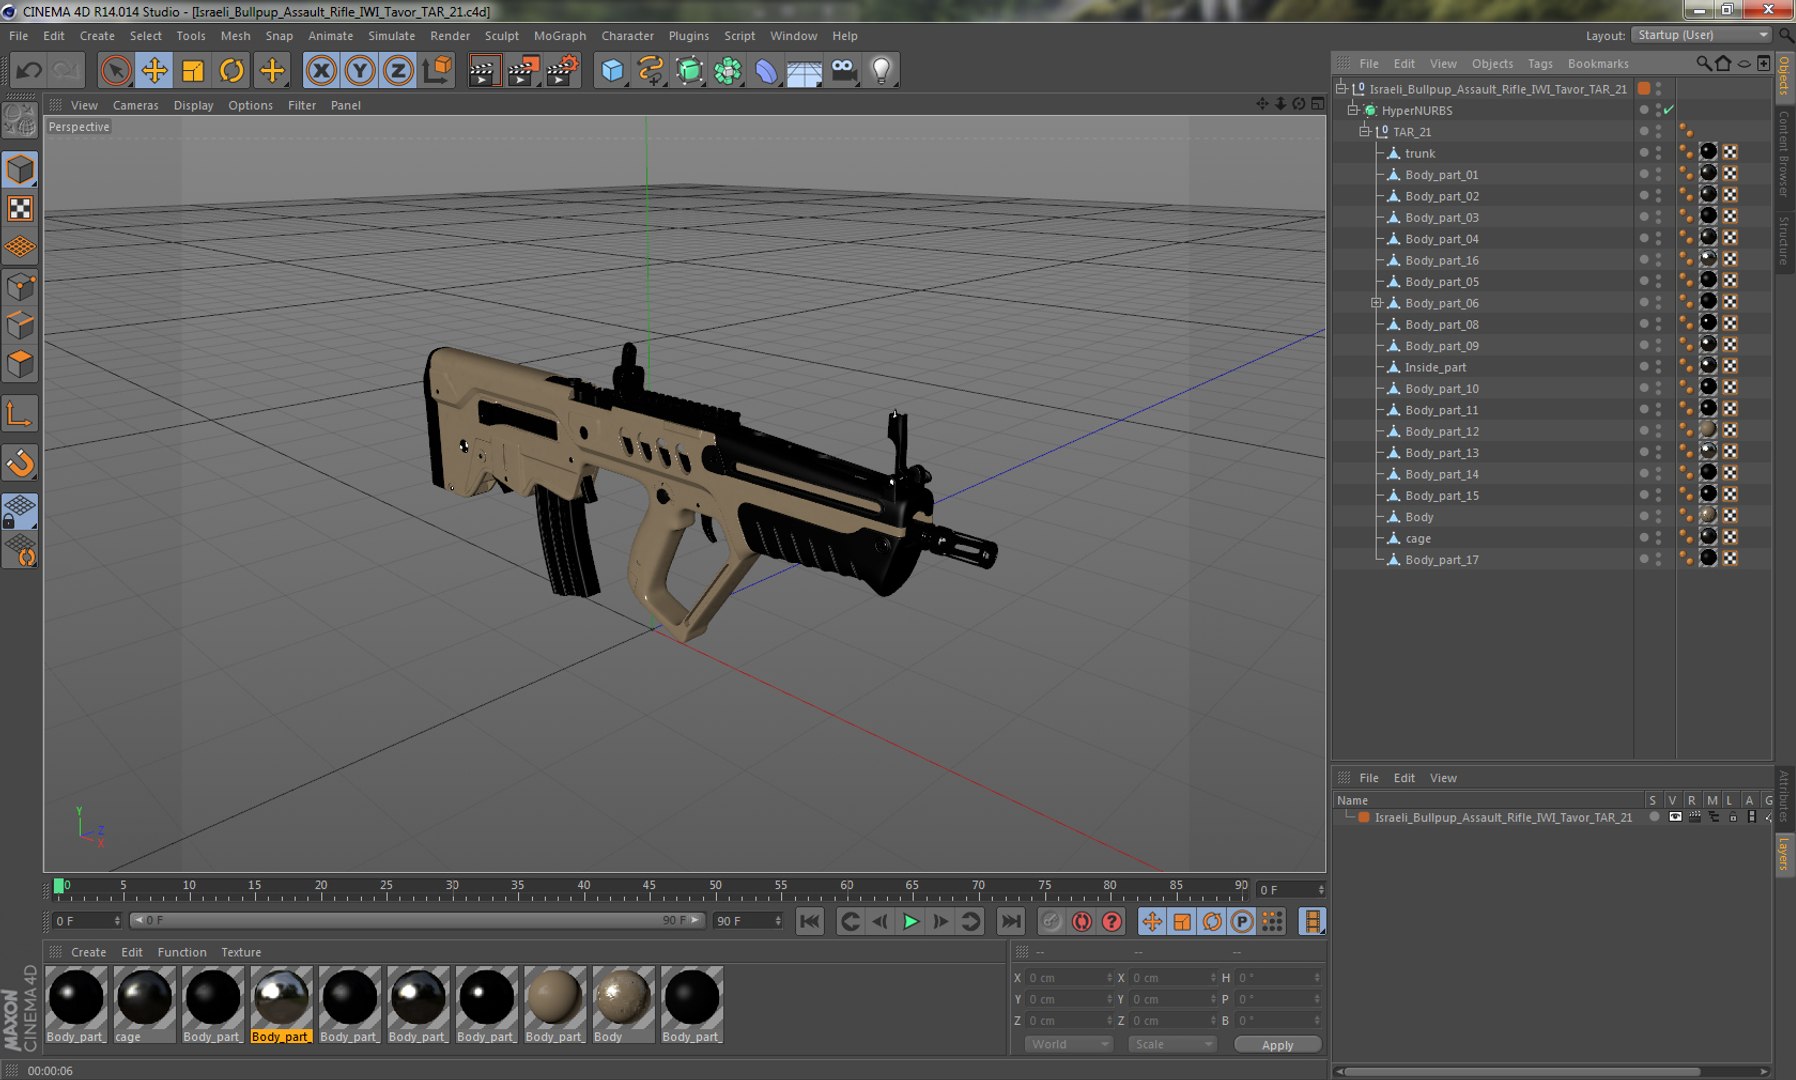Enable Polygons mode
Image resolution: width=1796 pixels, height=1080 pixels.
[20, 364]
